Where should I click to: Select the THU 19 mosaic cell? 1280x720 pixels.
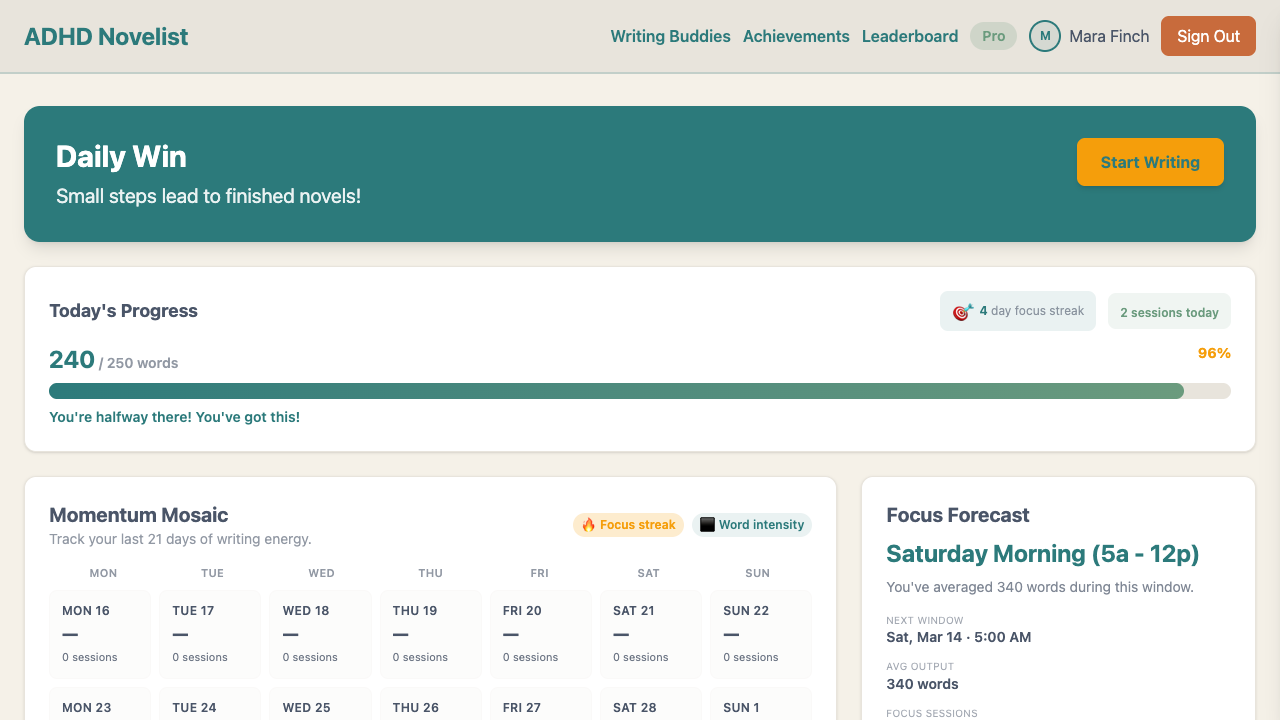tap(430, 633)
